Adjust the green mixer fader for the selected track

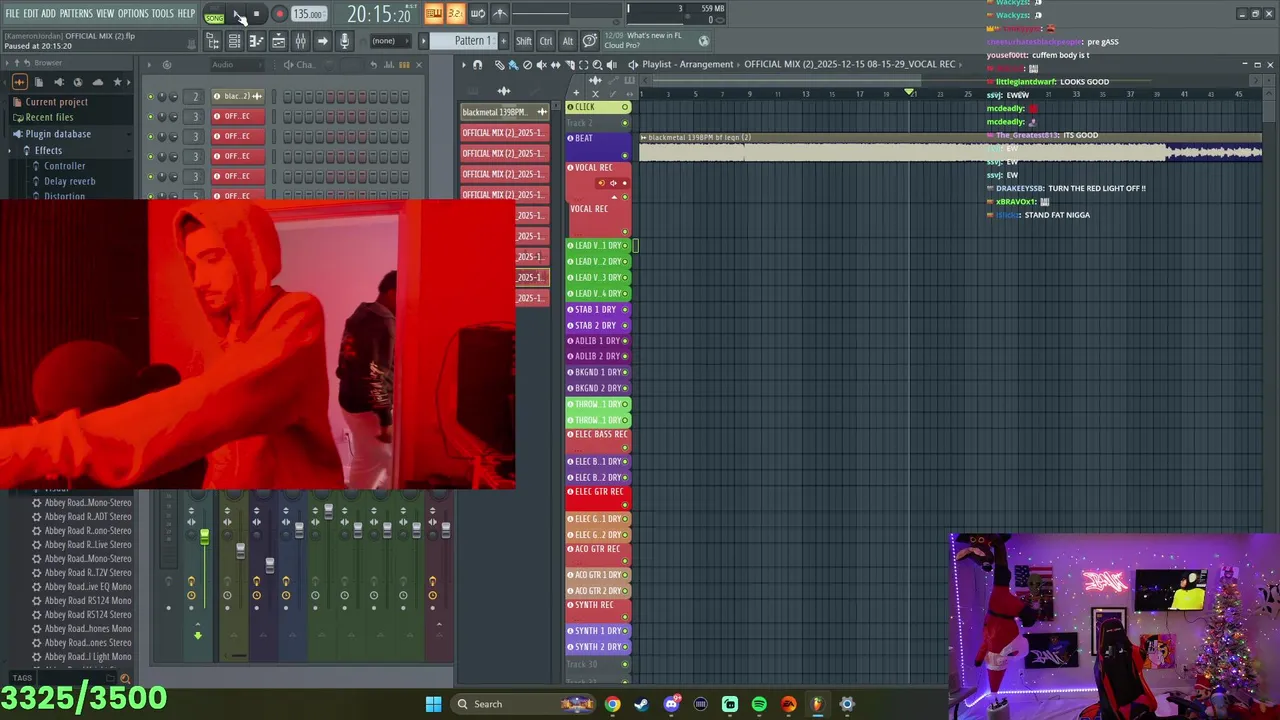coord(204,538)
